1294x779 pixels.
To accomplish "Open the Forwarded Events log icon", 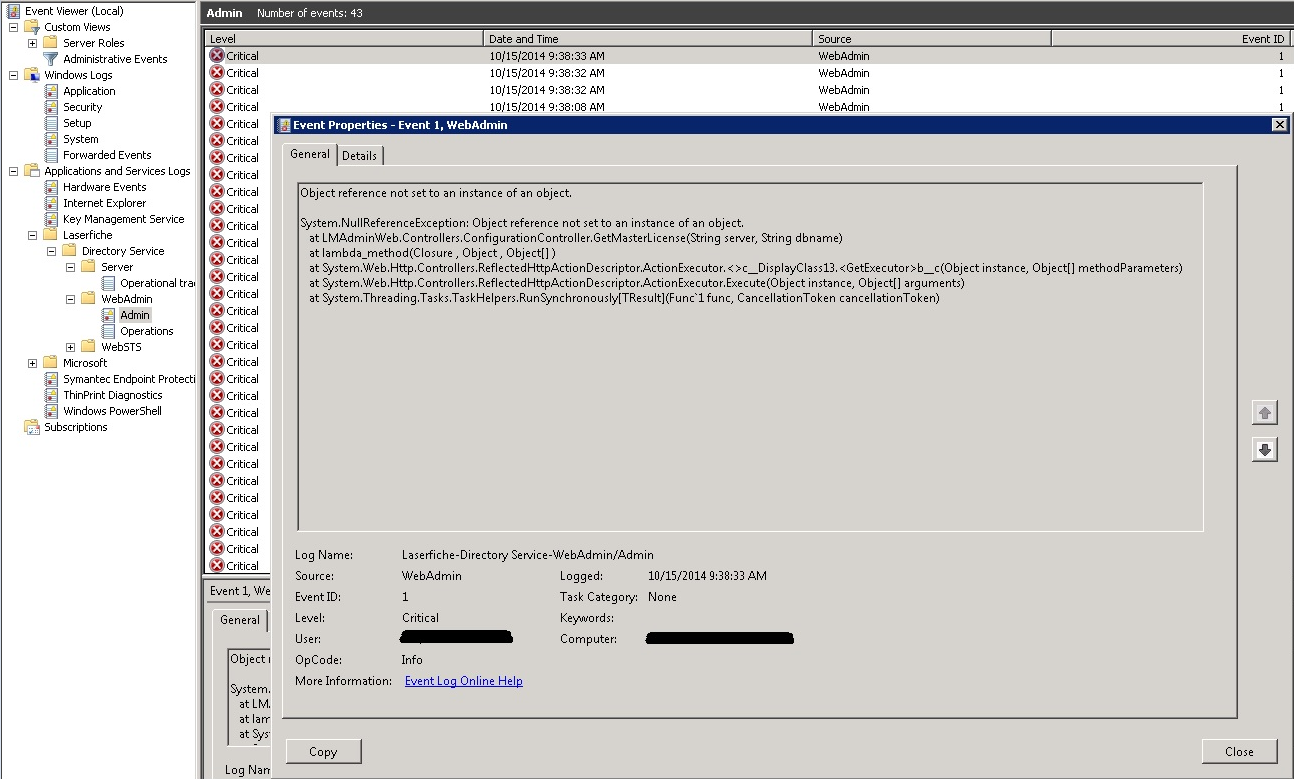I will [x=51, y=155].
